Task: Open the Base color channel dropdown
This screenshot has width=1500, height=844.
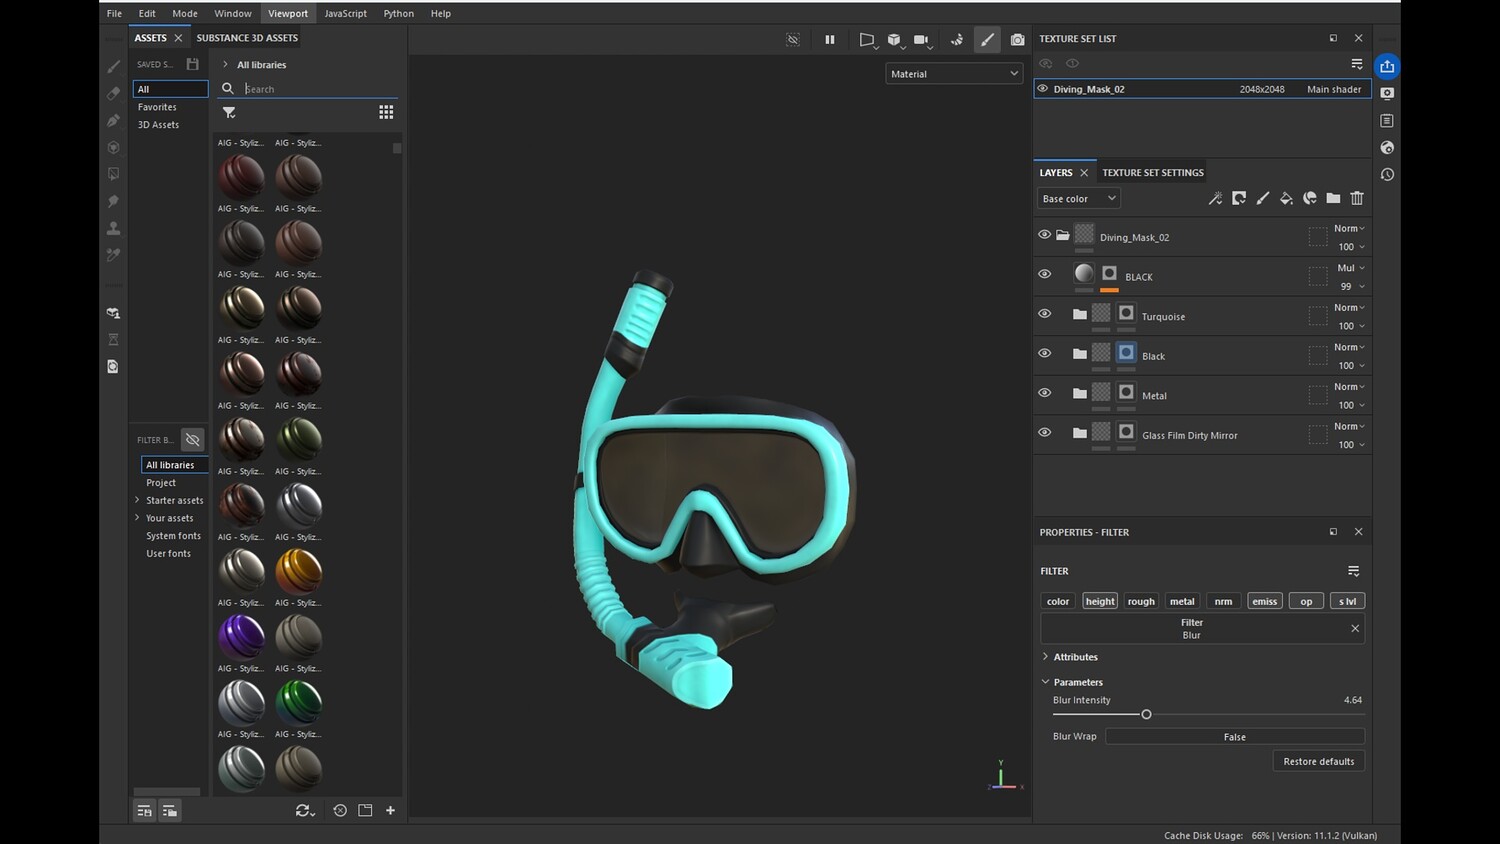Action: 1078,199
